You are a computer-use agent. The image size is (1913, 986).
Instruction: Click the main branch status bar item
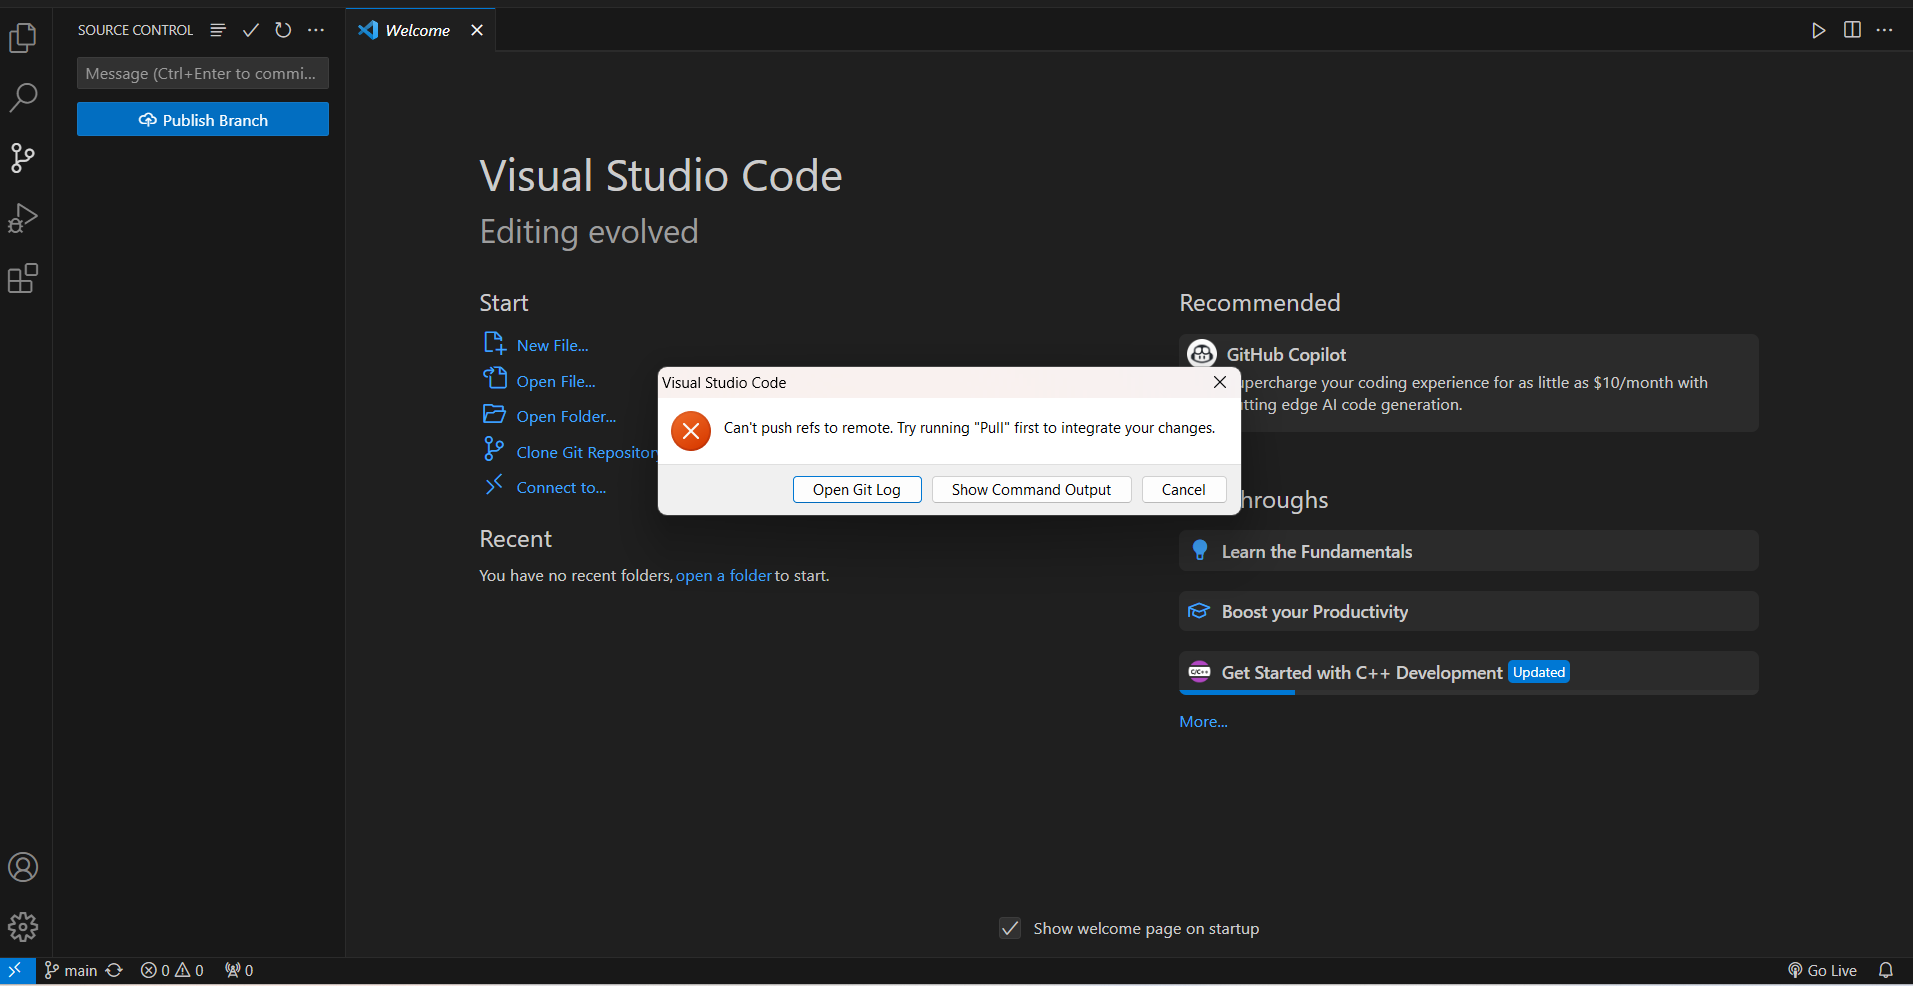coord(71,970)
